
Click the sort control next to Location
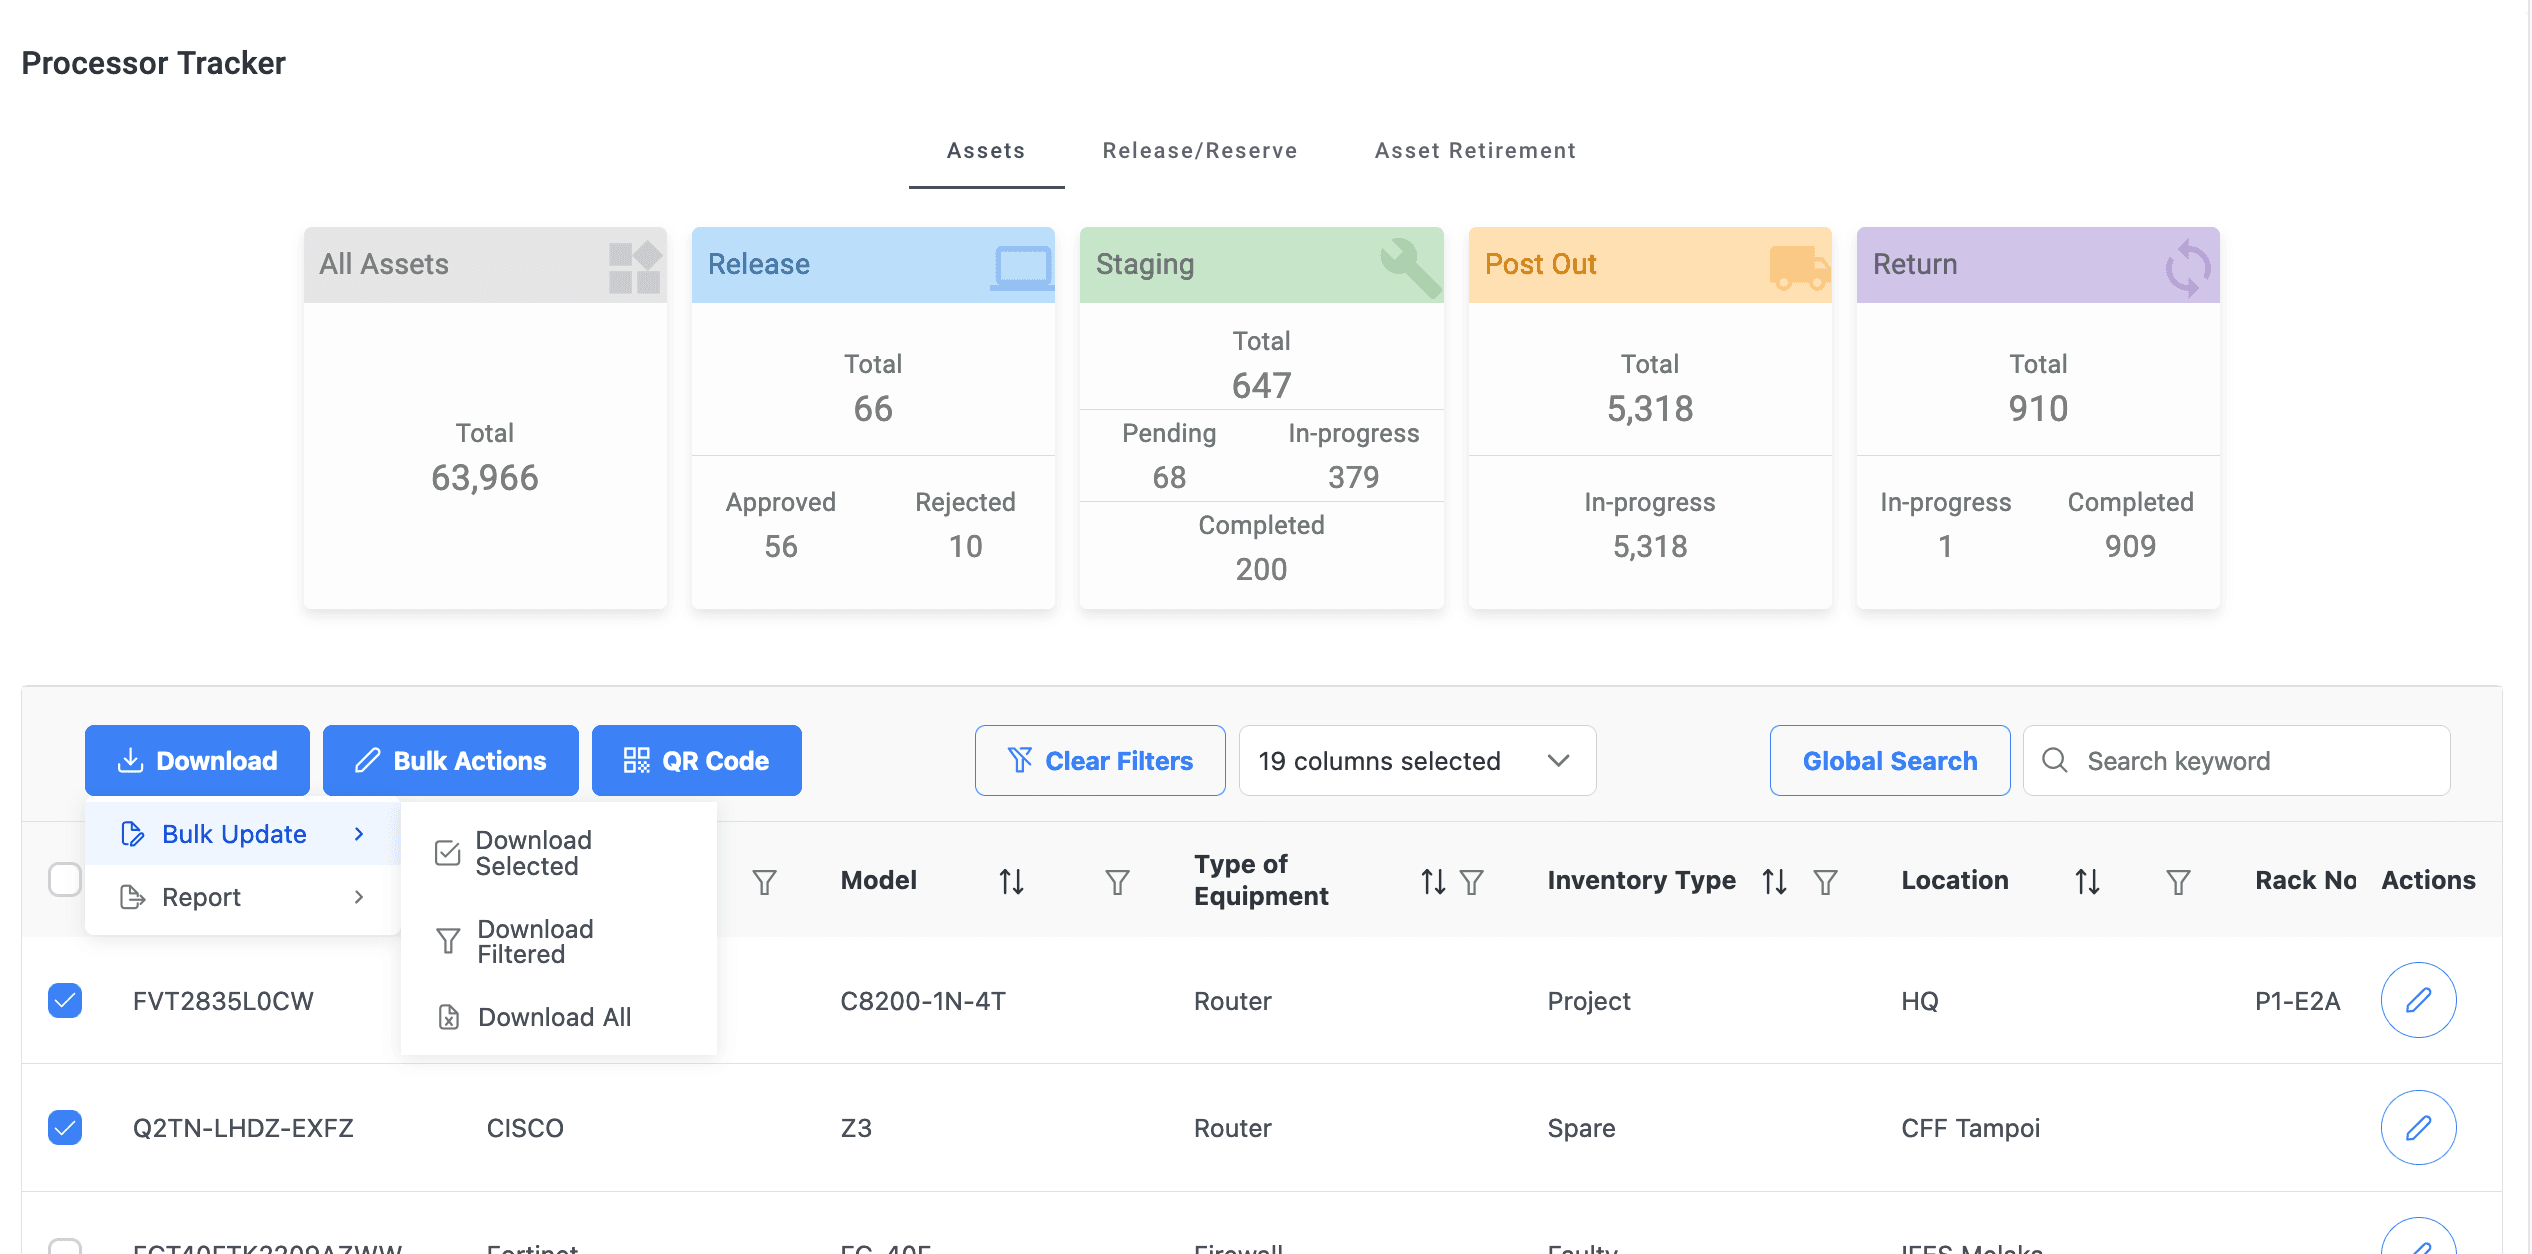point(2087,881)
